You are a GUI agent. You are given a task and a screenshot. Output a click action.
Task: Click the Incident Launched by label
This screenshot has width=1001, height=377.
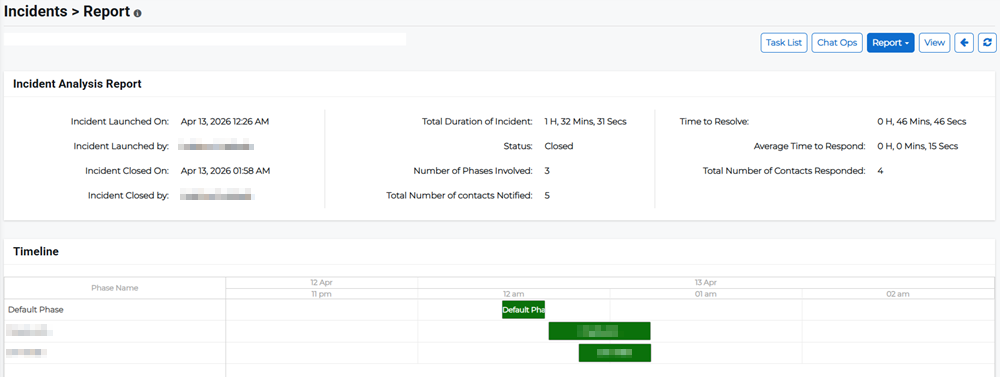pyautogui.click(x=121, y=146)
